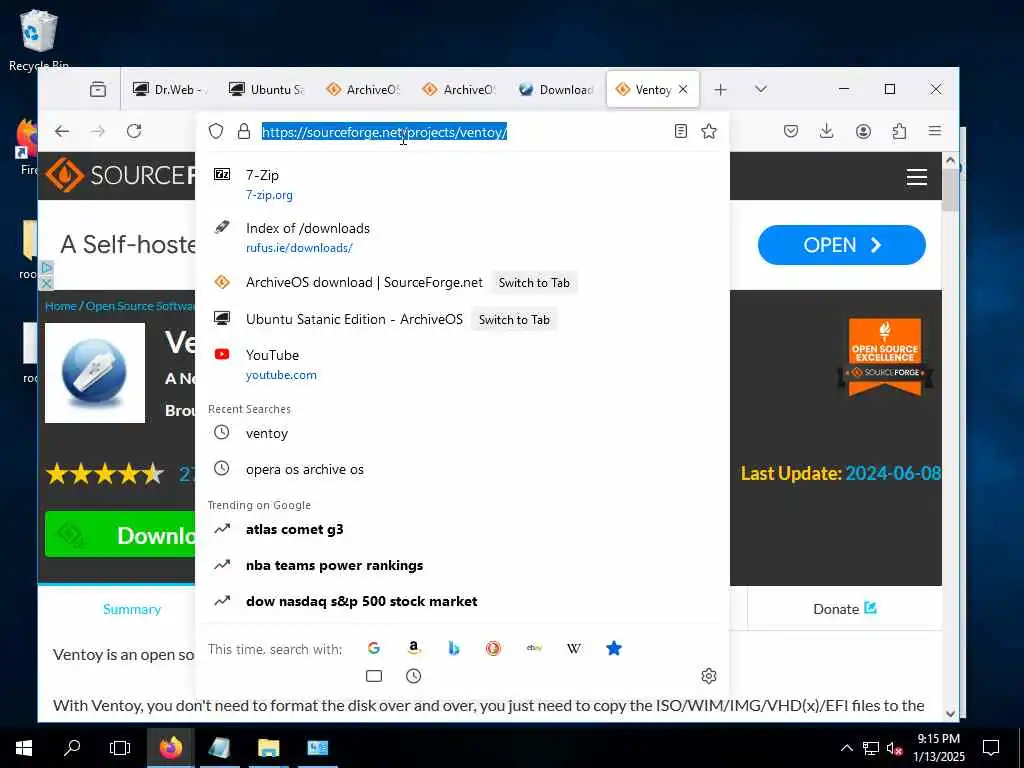Search this time with Wikipedia
Screen dimensions: 1024x768
[573, 648]
